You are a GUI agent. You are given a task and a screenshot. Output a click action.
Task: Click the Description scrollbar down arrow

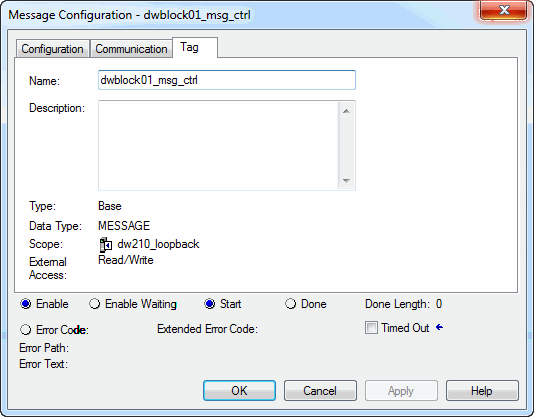[346, 181]
